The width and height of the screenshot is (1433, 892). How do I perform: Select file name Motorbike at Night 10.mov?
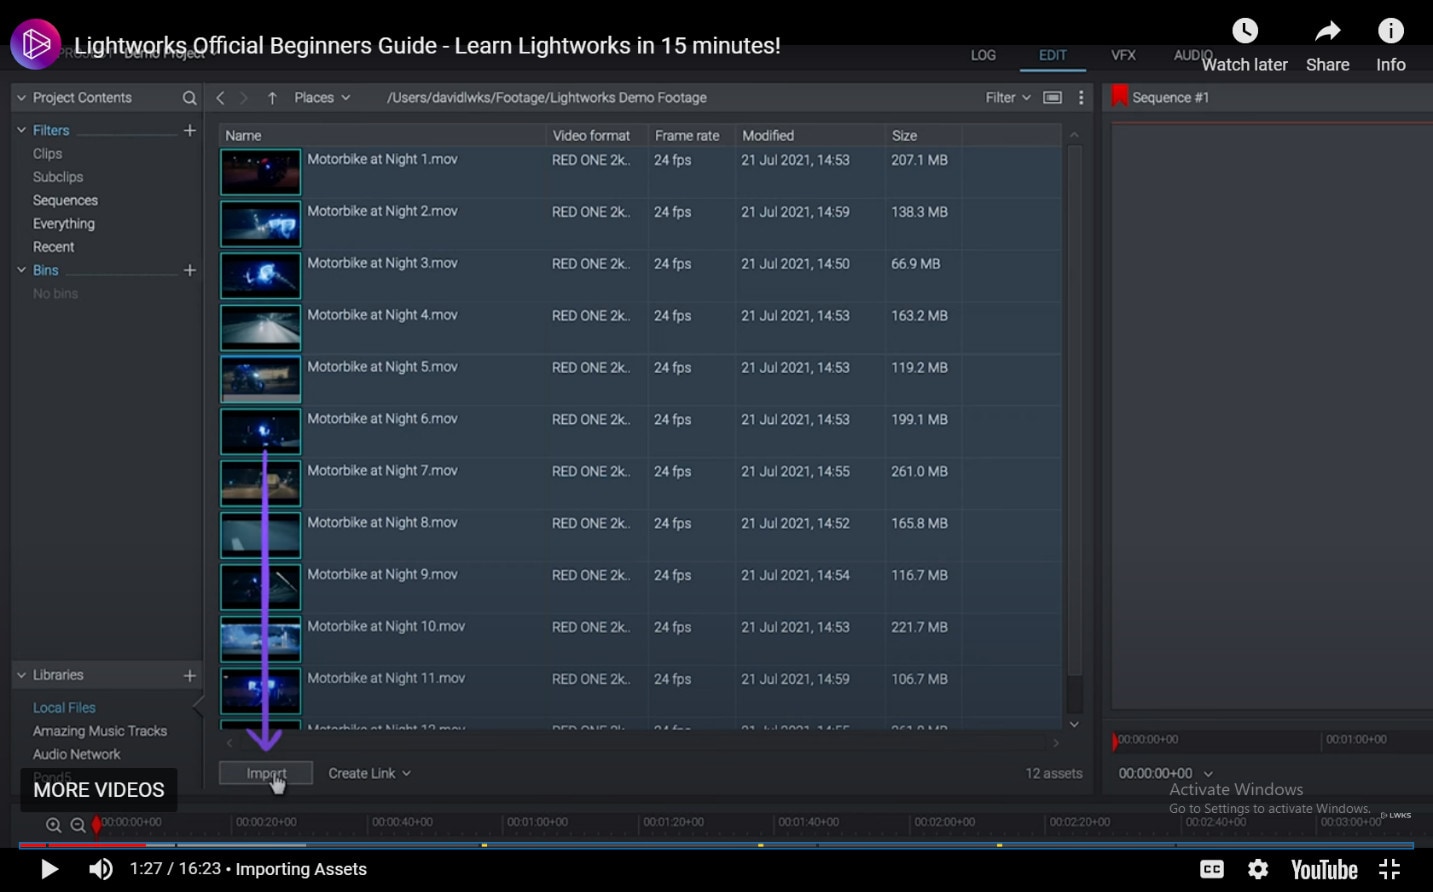click(x=386, y=627)
